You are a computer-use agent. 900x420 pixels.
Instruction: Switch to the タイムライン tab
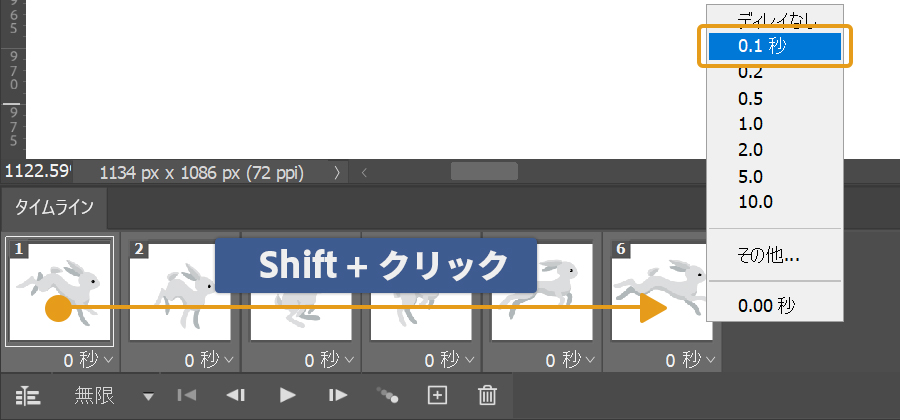54,208
